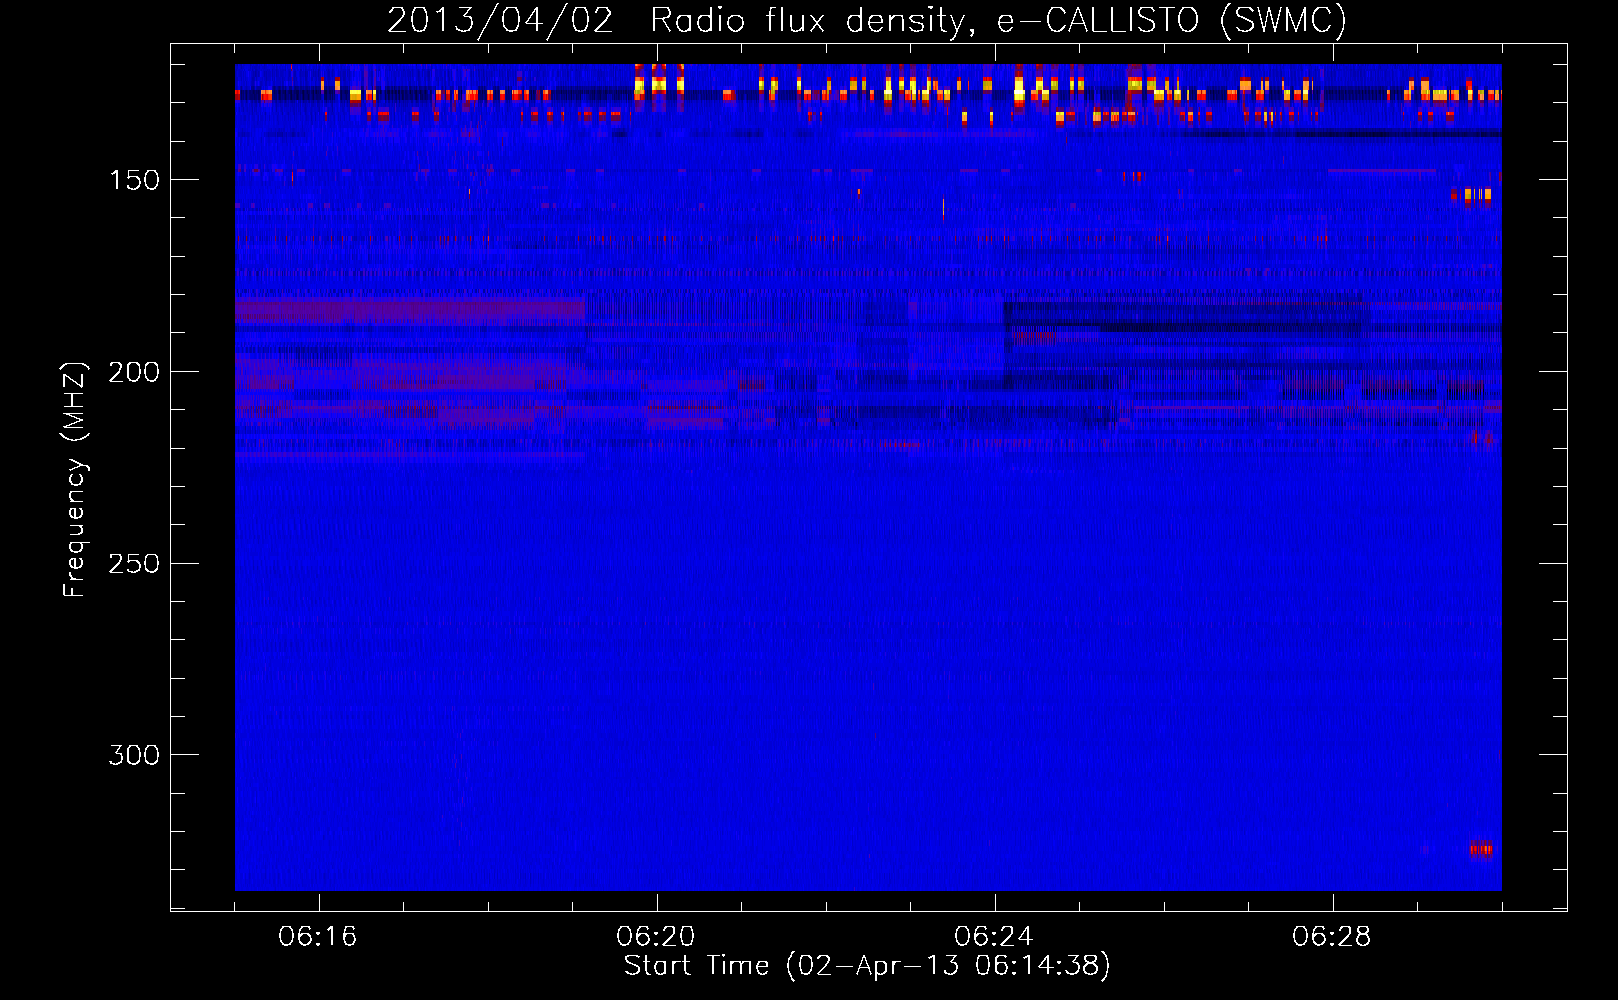Click the 200 frequency tick label

point(134,372)
